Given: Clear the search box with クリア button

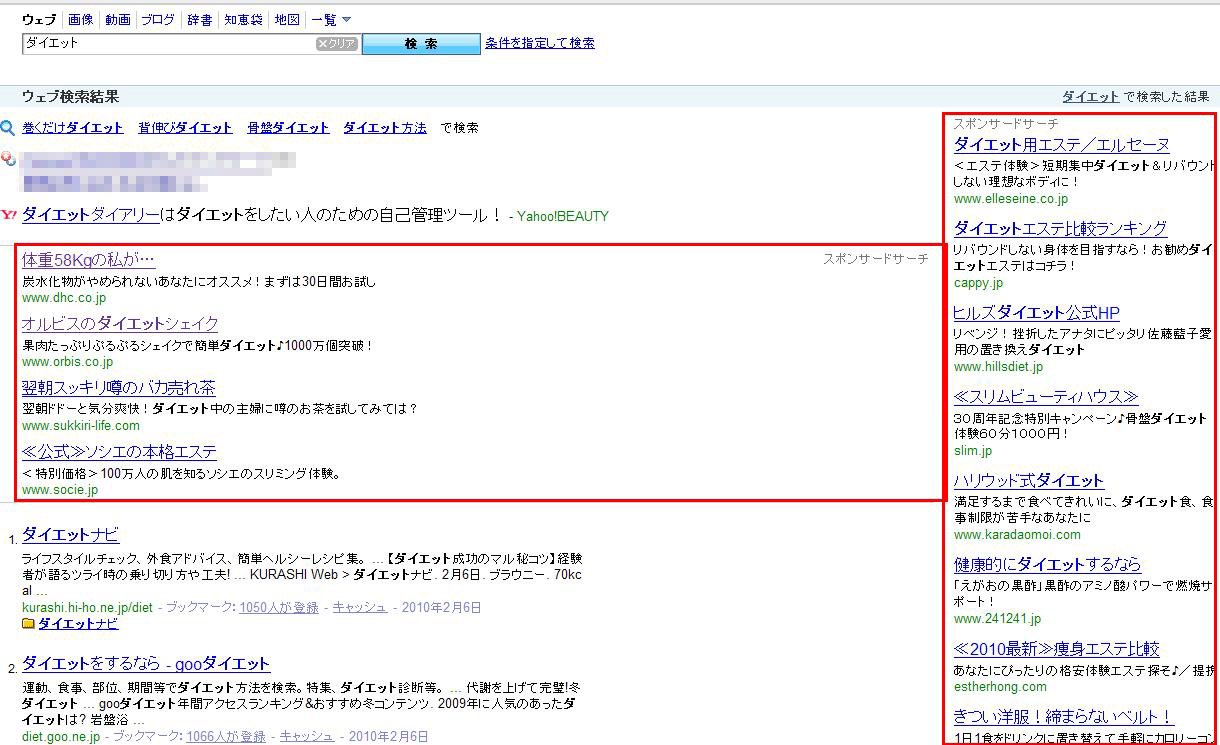Looking at the screenshot, I should [337, 44].
